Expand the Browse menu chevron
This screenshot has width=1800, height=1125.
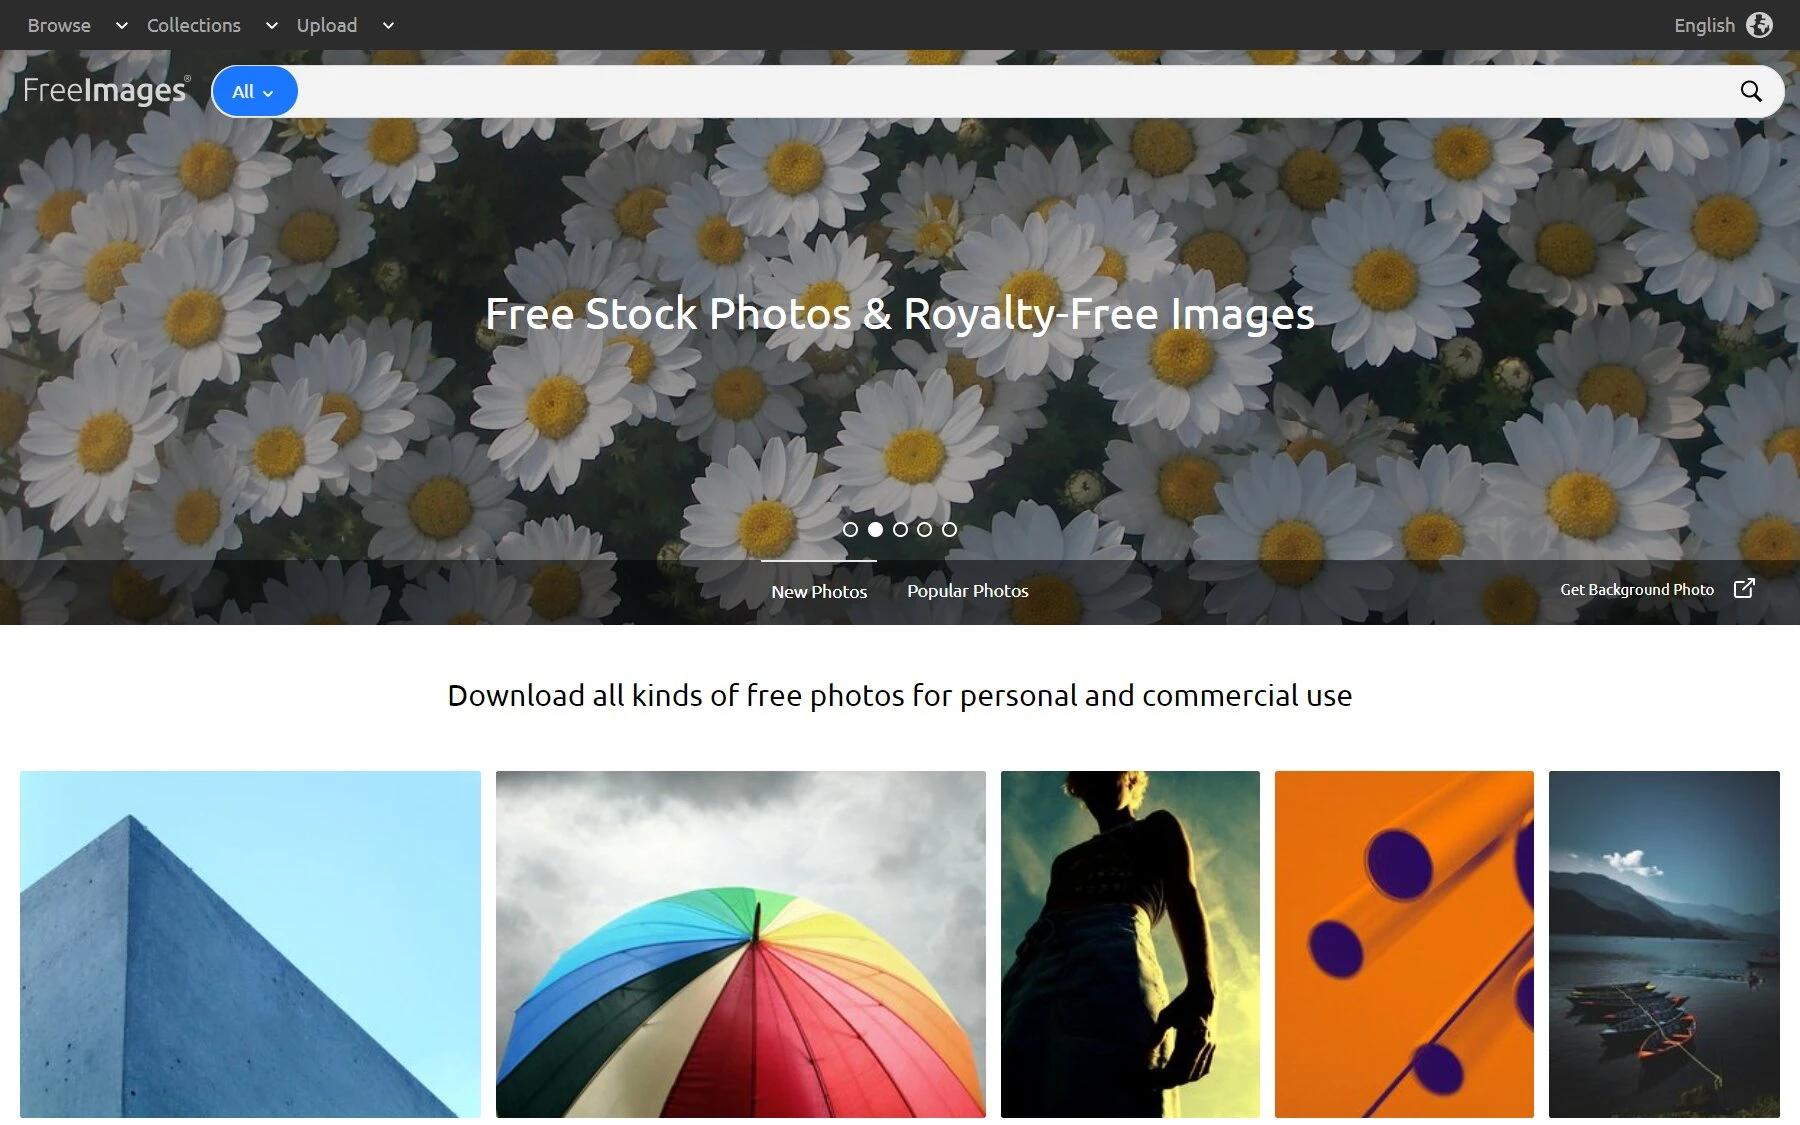coord(122,26)
